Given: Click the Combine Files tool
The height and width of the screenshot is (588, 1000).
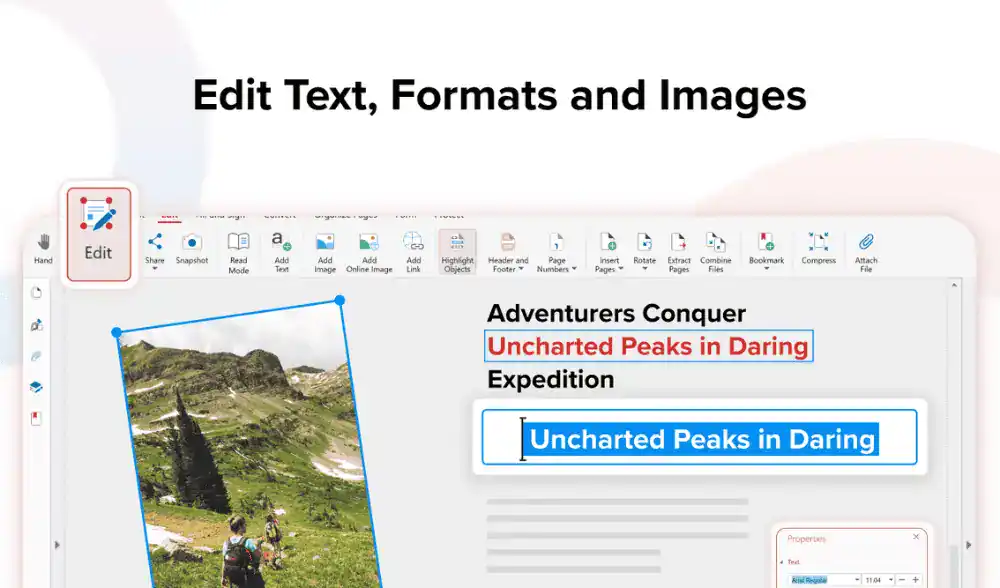Looking at the screenshot, I should [715, 252].
